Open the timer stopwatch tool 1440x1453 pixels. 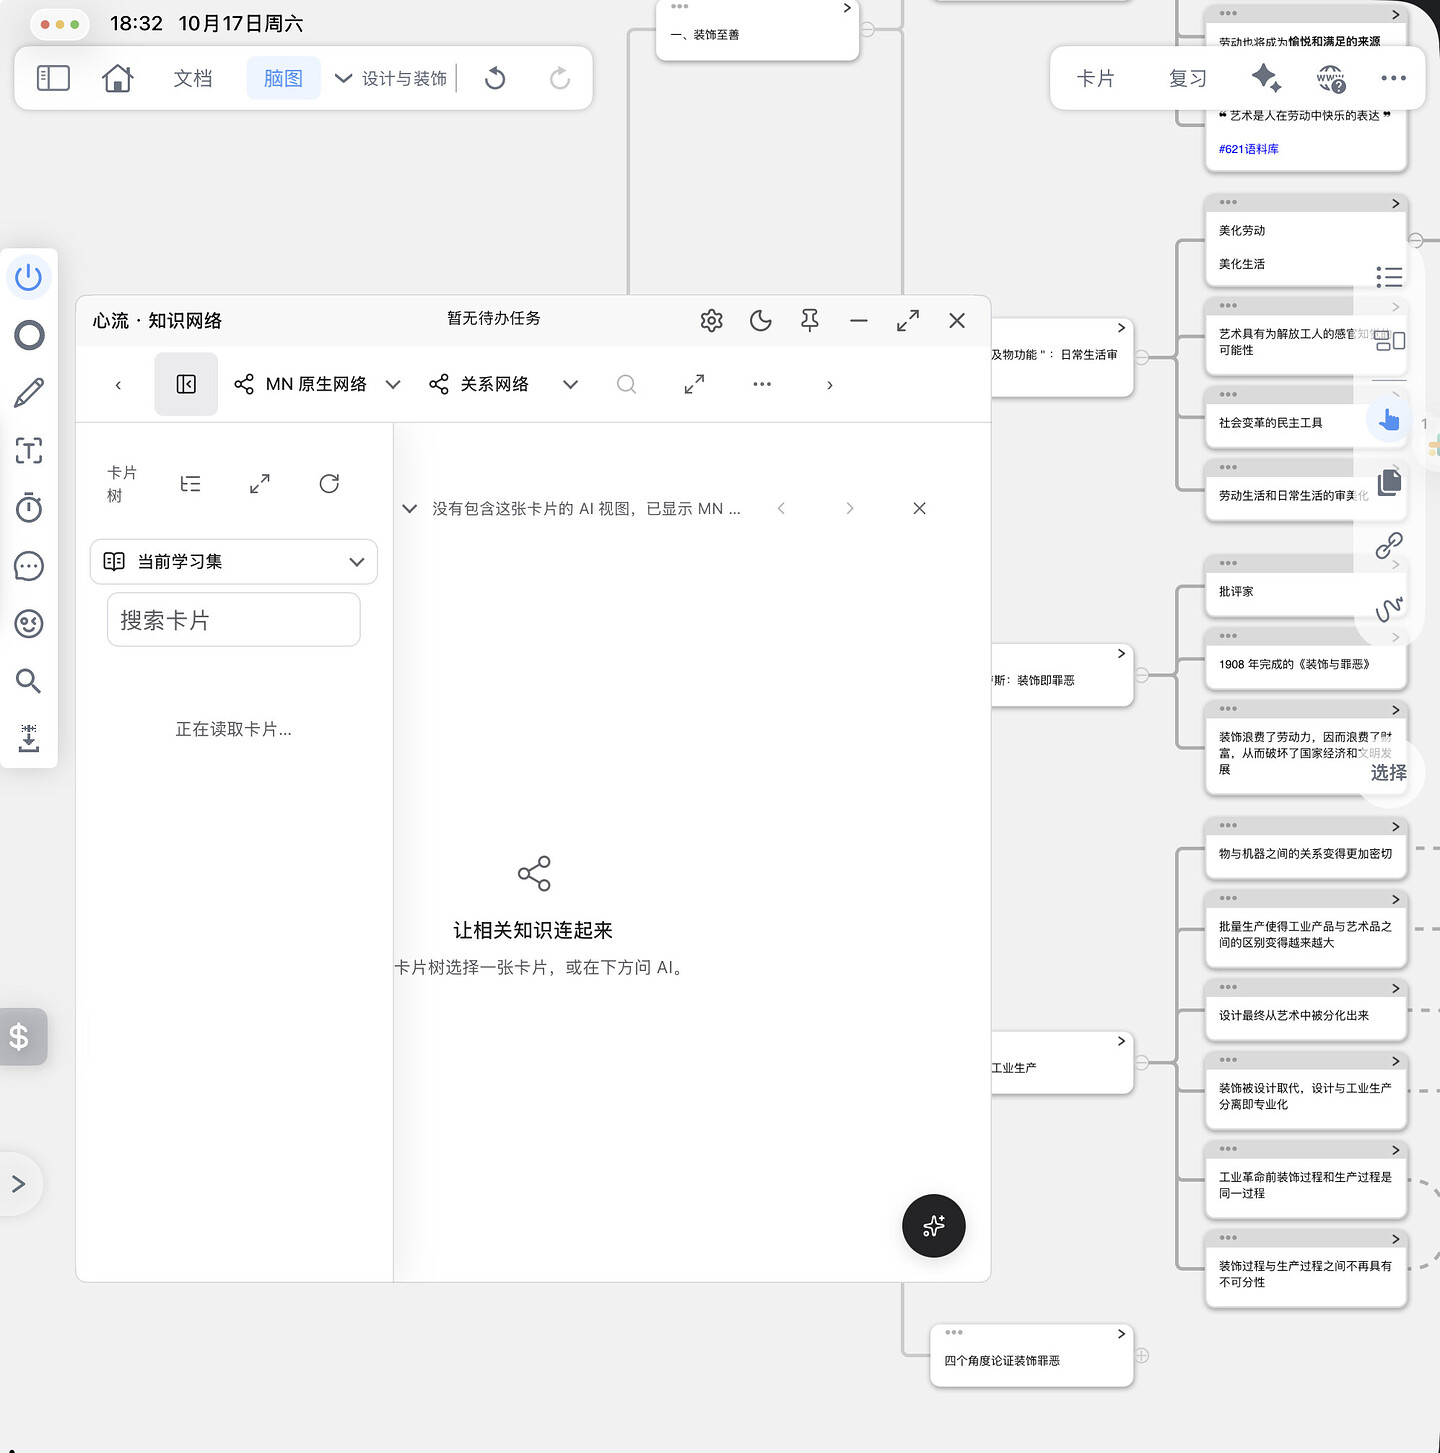29,508
